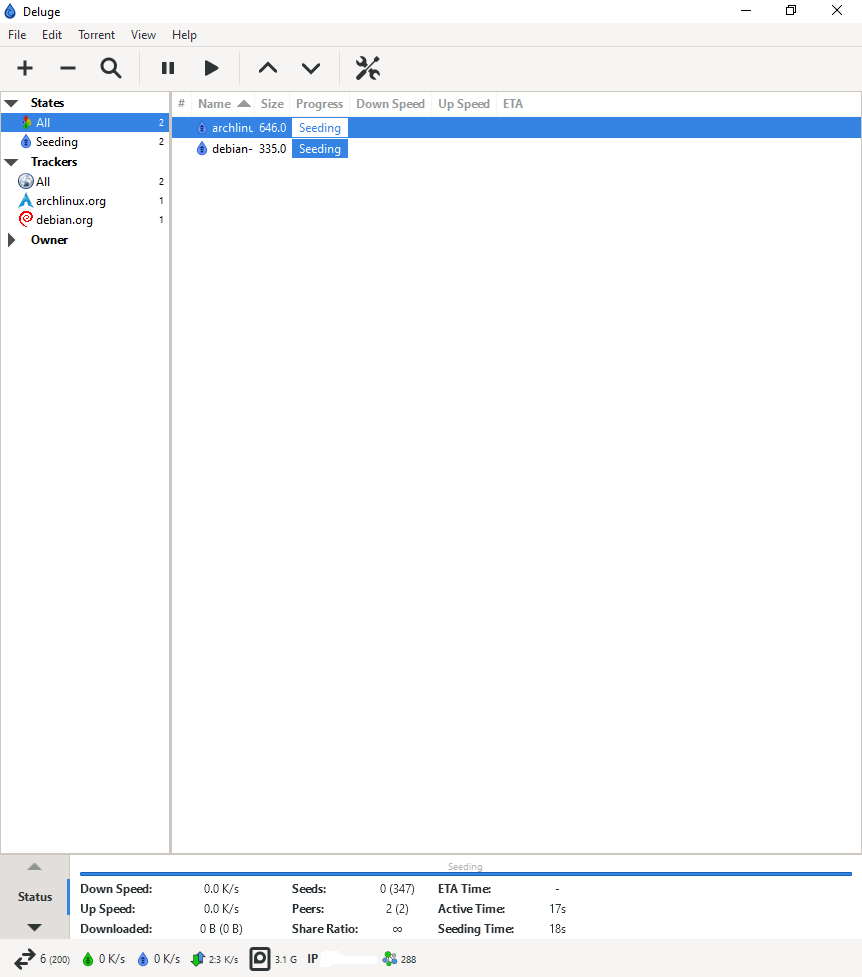Move torrent down in queue

[x=311, y=68]
